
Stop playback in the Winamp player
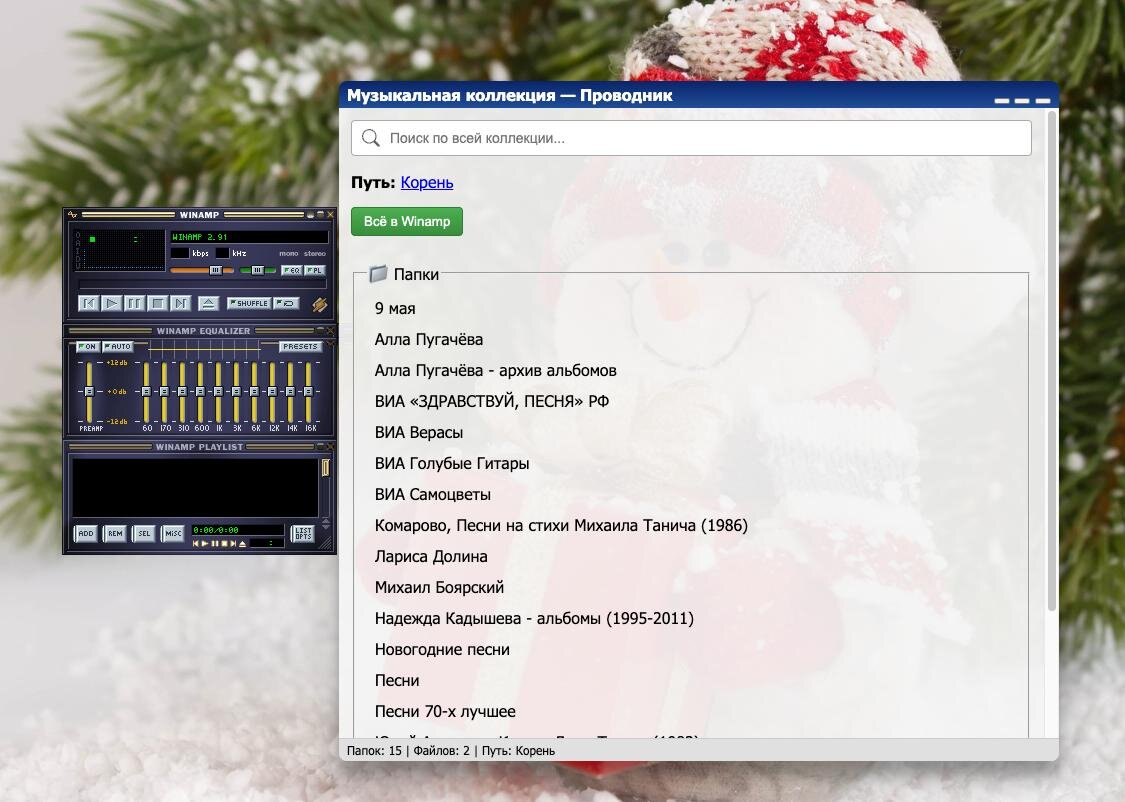click(x=158, y=303)
